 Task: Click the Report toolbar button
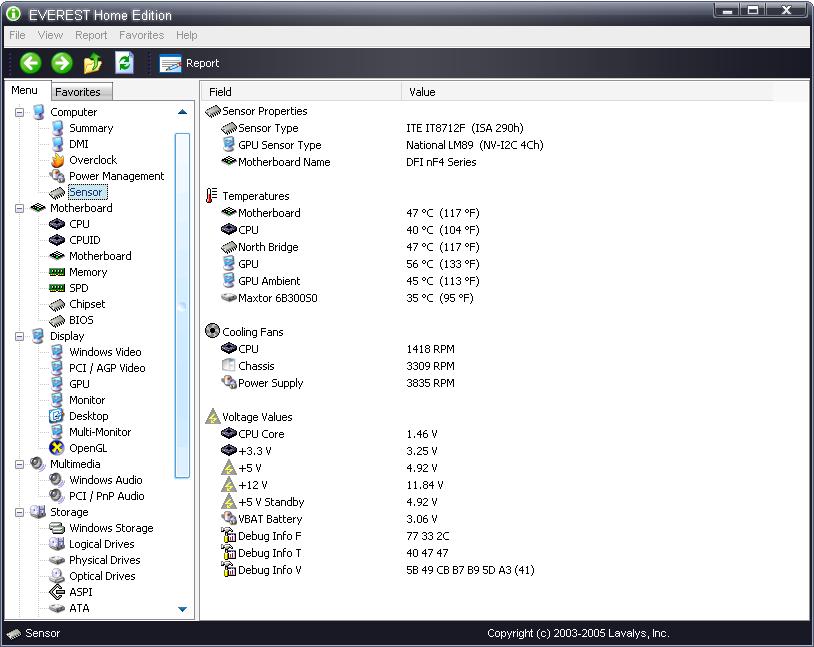[189, 63]
